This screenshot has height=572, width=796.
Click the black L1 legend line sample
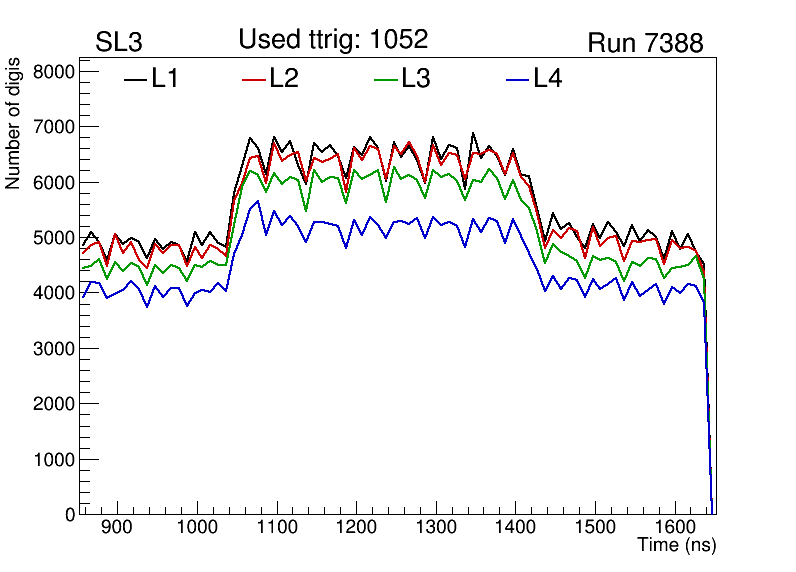tap(135, 79)
